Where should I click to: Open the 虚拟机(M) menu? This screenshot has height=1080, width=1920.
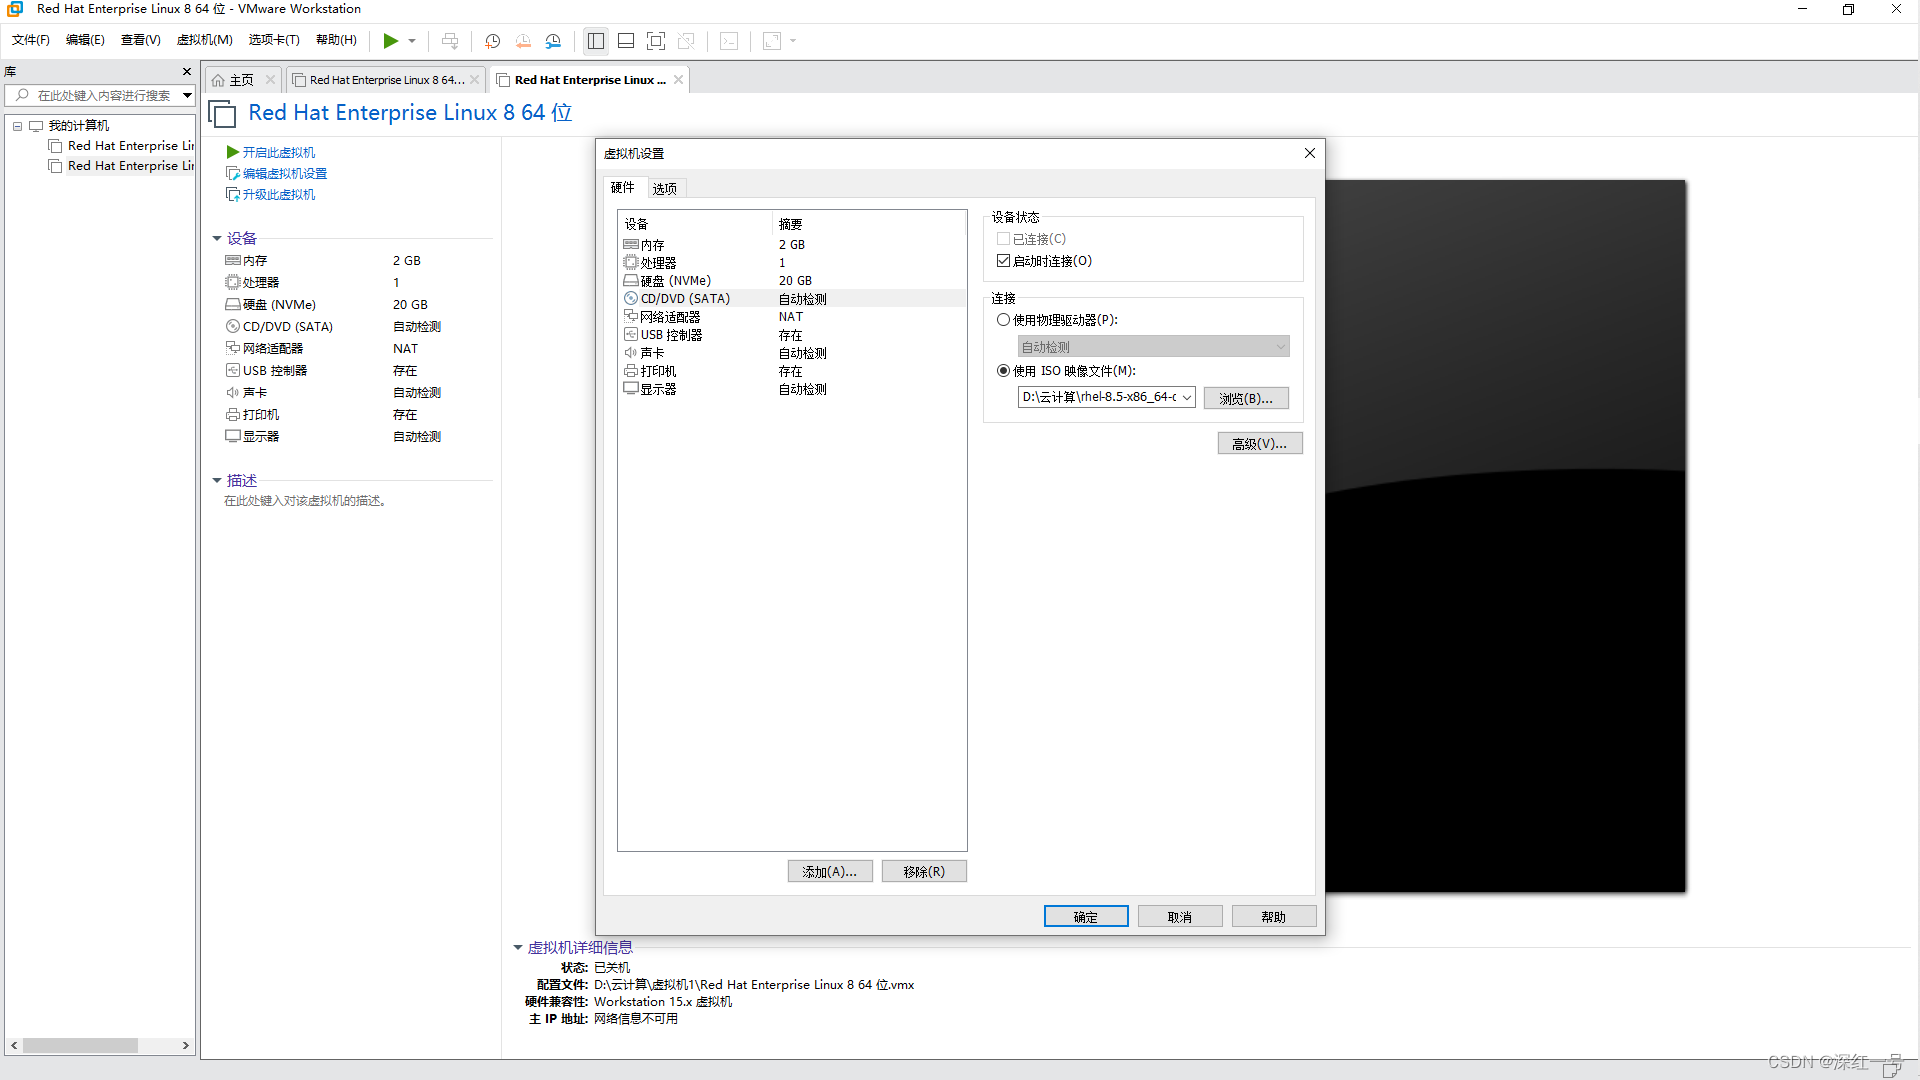tap(204, 40)
